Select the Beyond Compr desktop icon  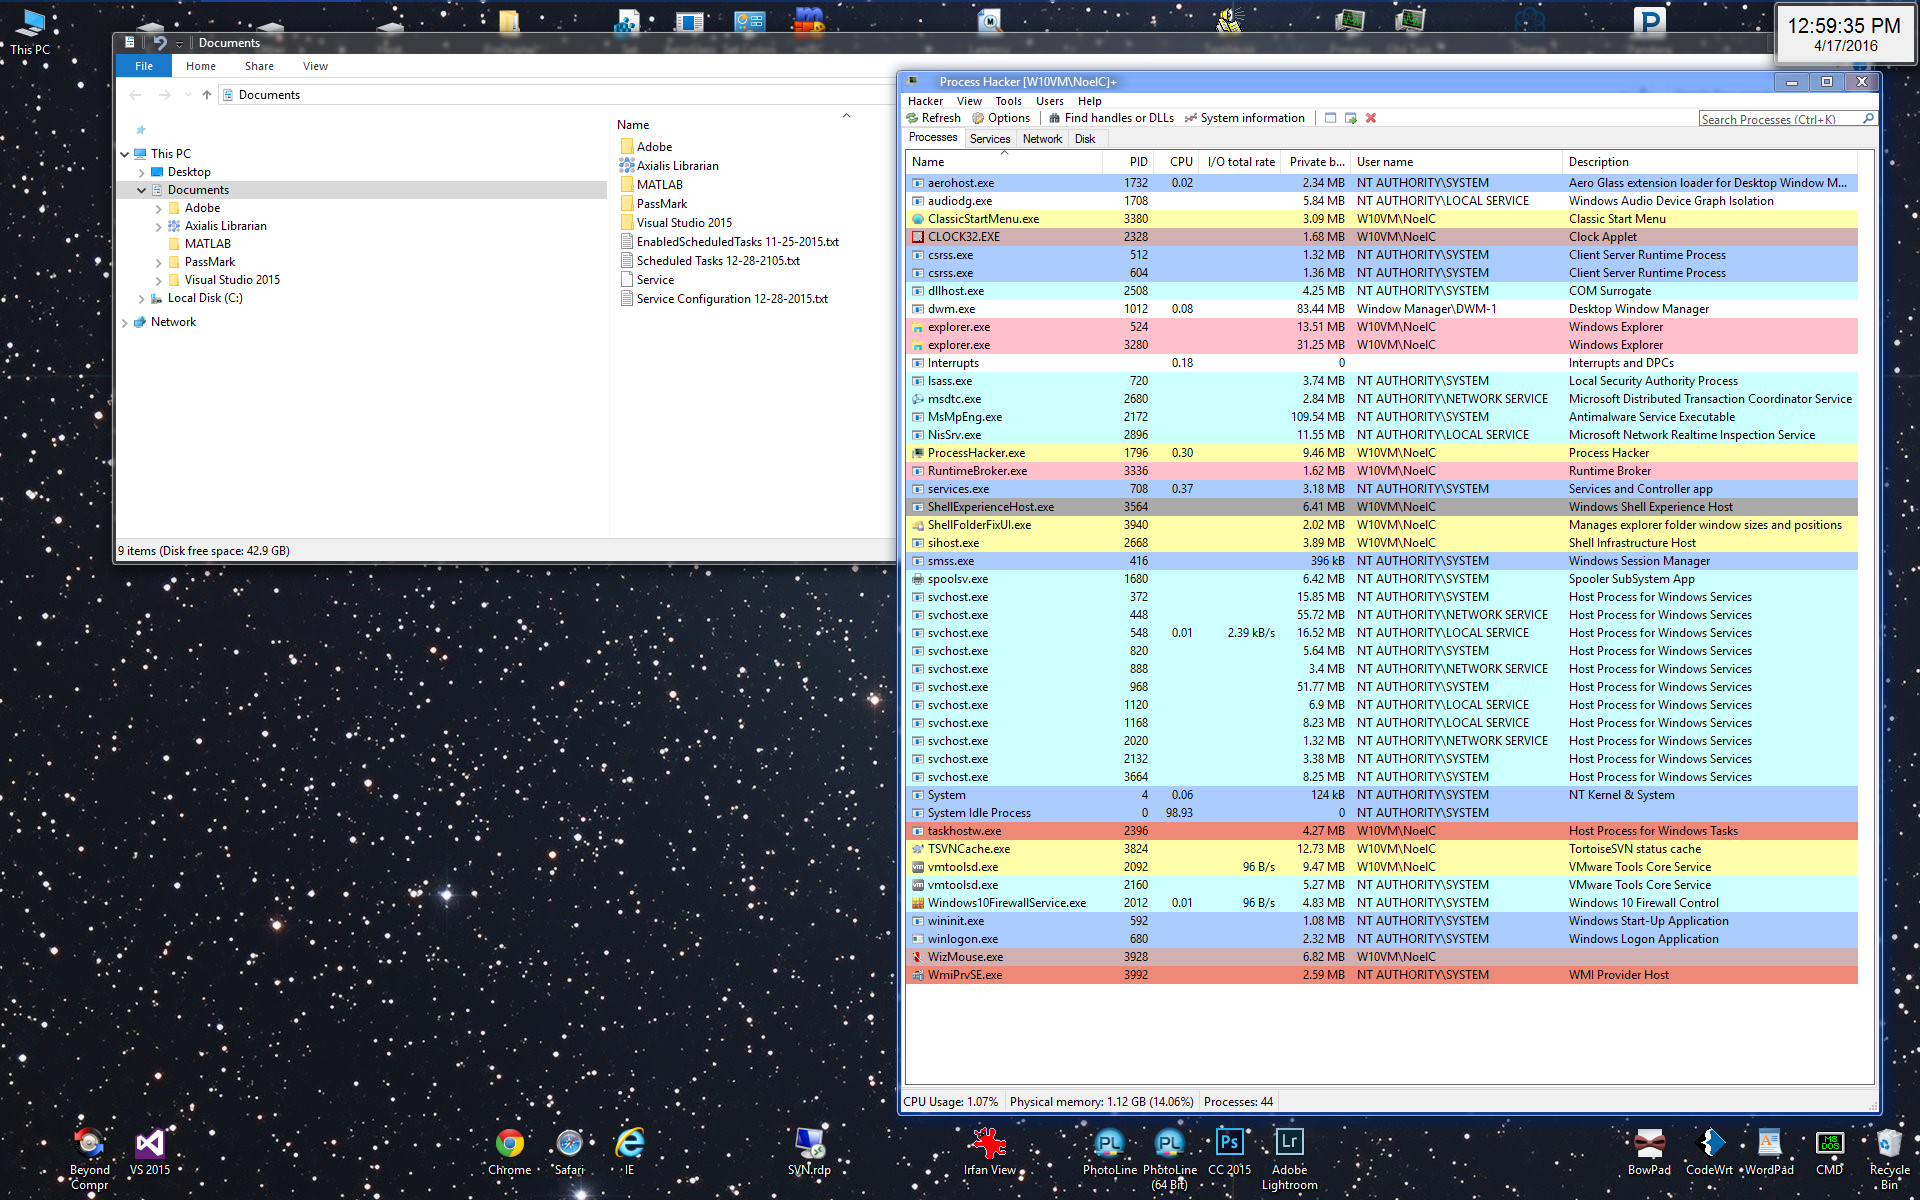(89, 1159)
